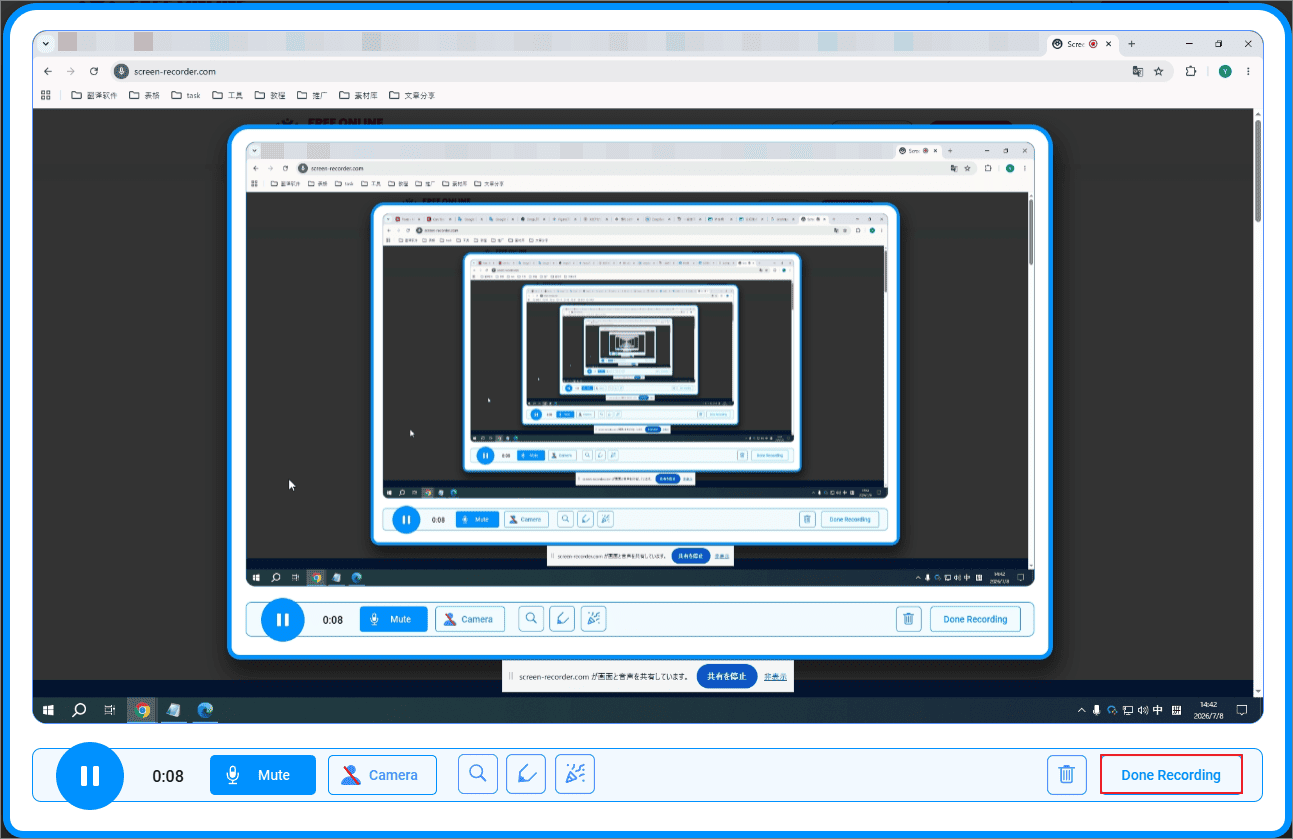1293x839 pixels.
Task: Click the 0:08 timer in the bottom toolbar
Action: coord(168,776)
